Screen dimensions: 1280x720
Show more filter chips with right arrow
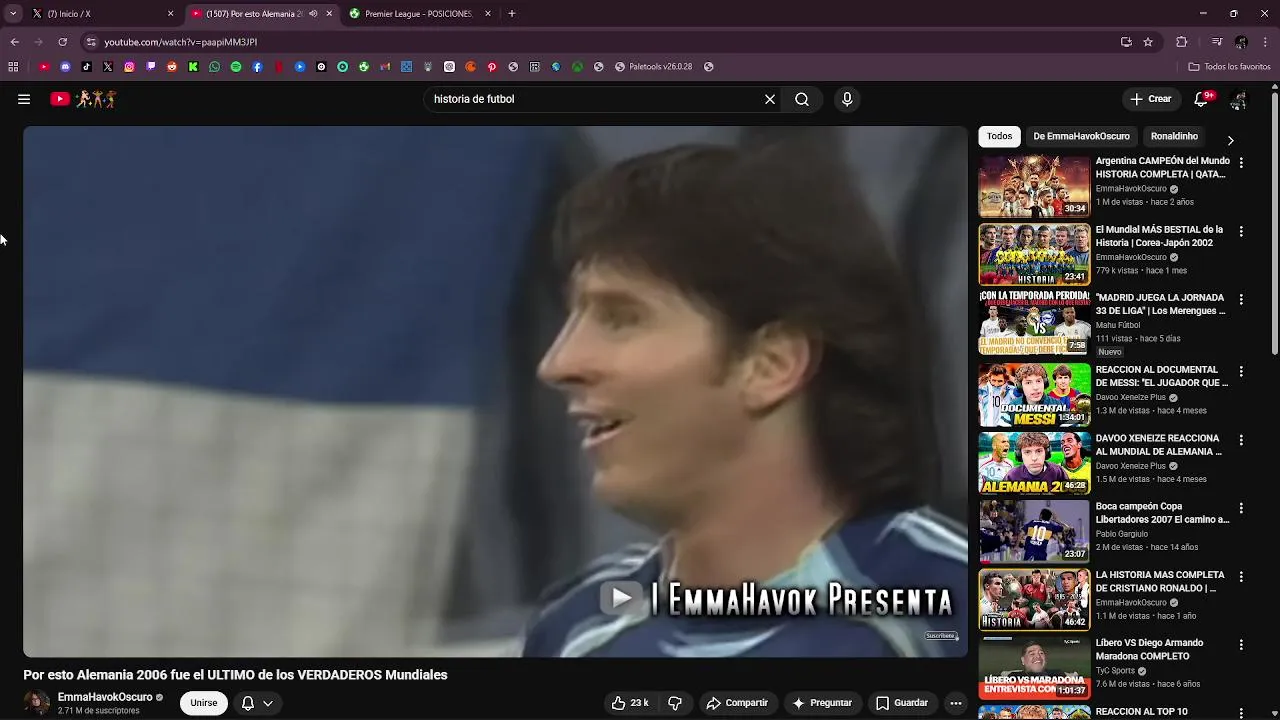[x=1230, y=140]
